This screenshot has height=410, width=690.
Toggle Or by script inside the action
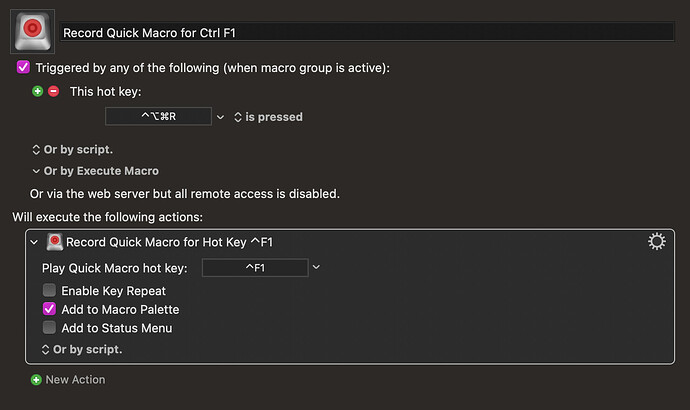point(82,349)
